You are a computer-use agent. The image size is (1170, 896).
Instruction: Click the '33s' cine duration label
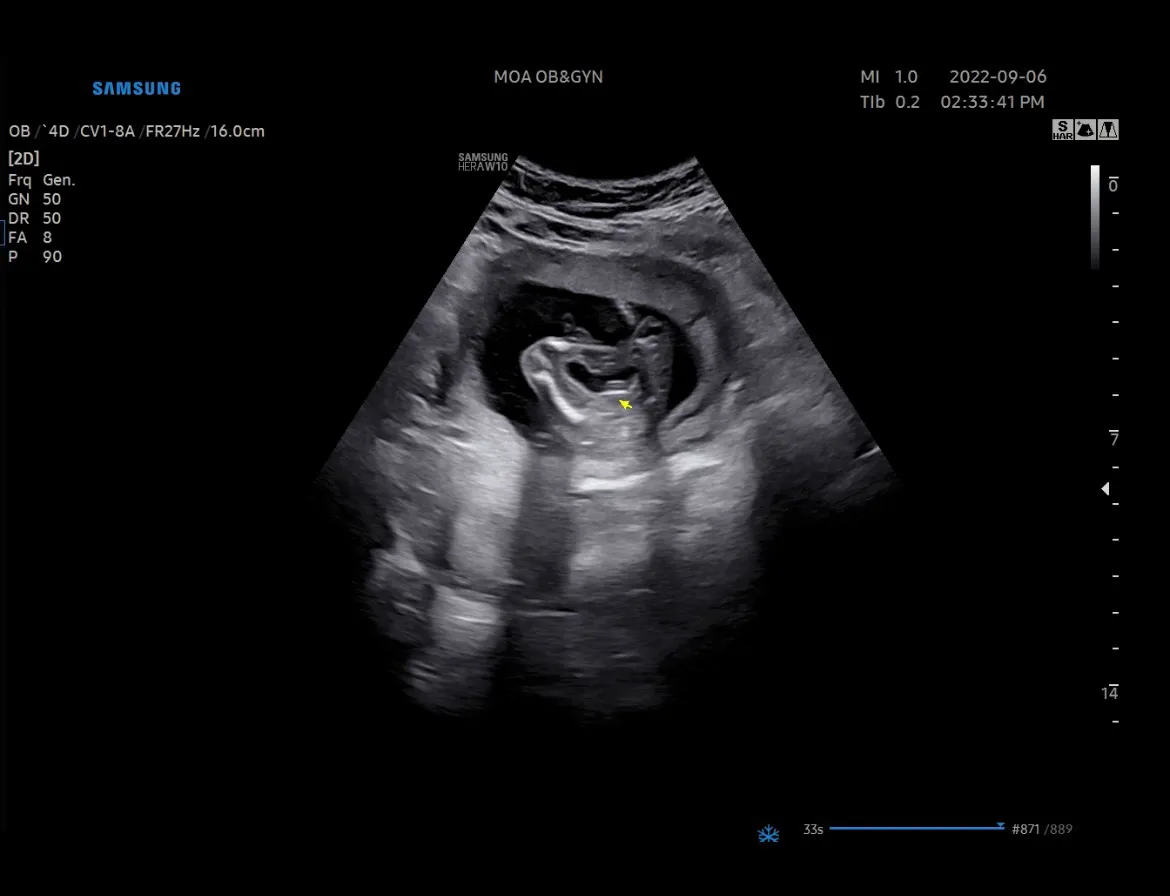click(x=813, y=829)
